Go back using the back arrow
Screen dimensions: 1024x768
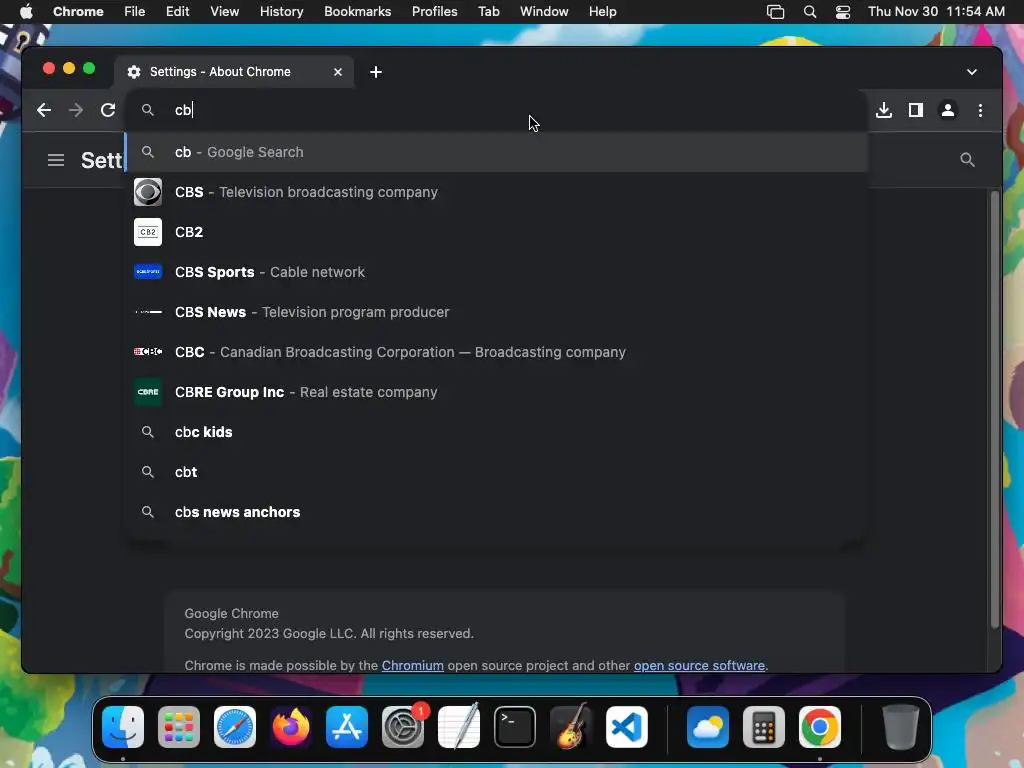click(44, 110)
